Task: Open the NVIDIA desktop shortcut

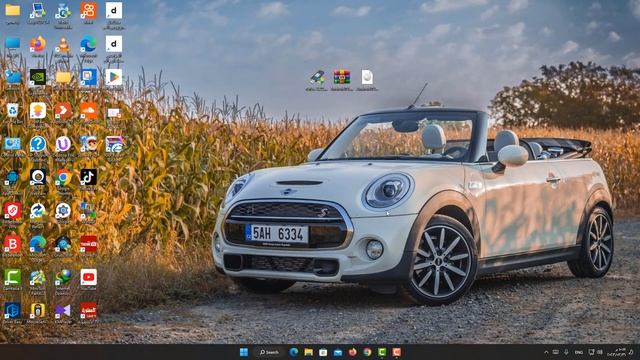Action: point(38,78)
